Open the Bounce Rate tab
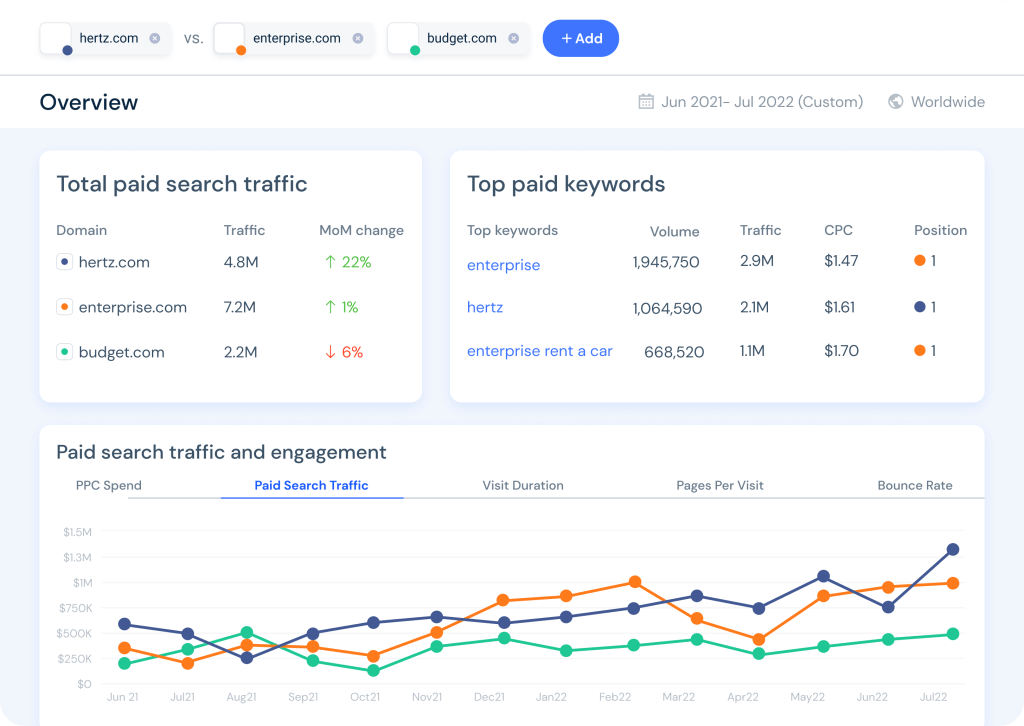1024x726 pixels. [x=915, y=485]
